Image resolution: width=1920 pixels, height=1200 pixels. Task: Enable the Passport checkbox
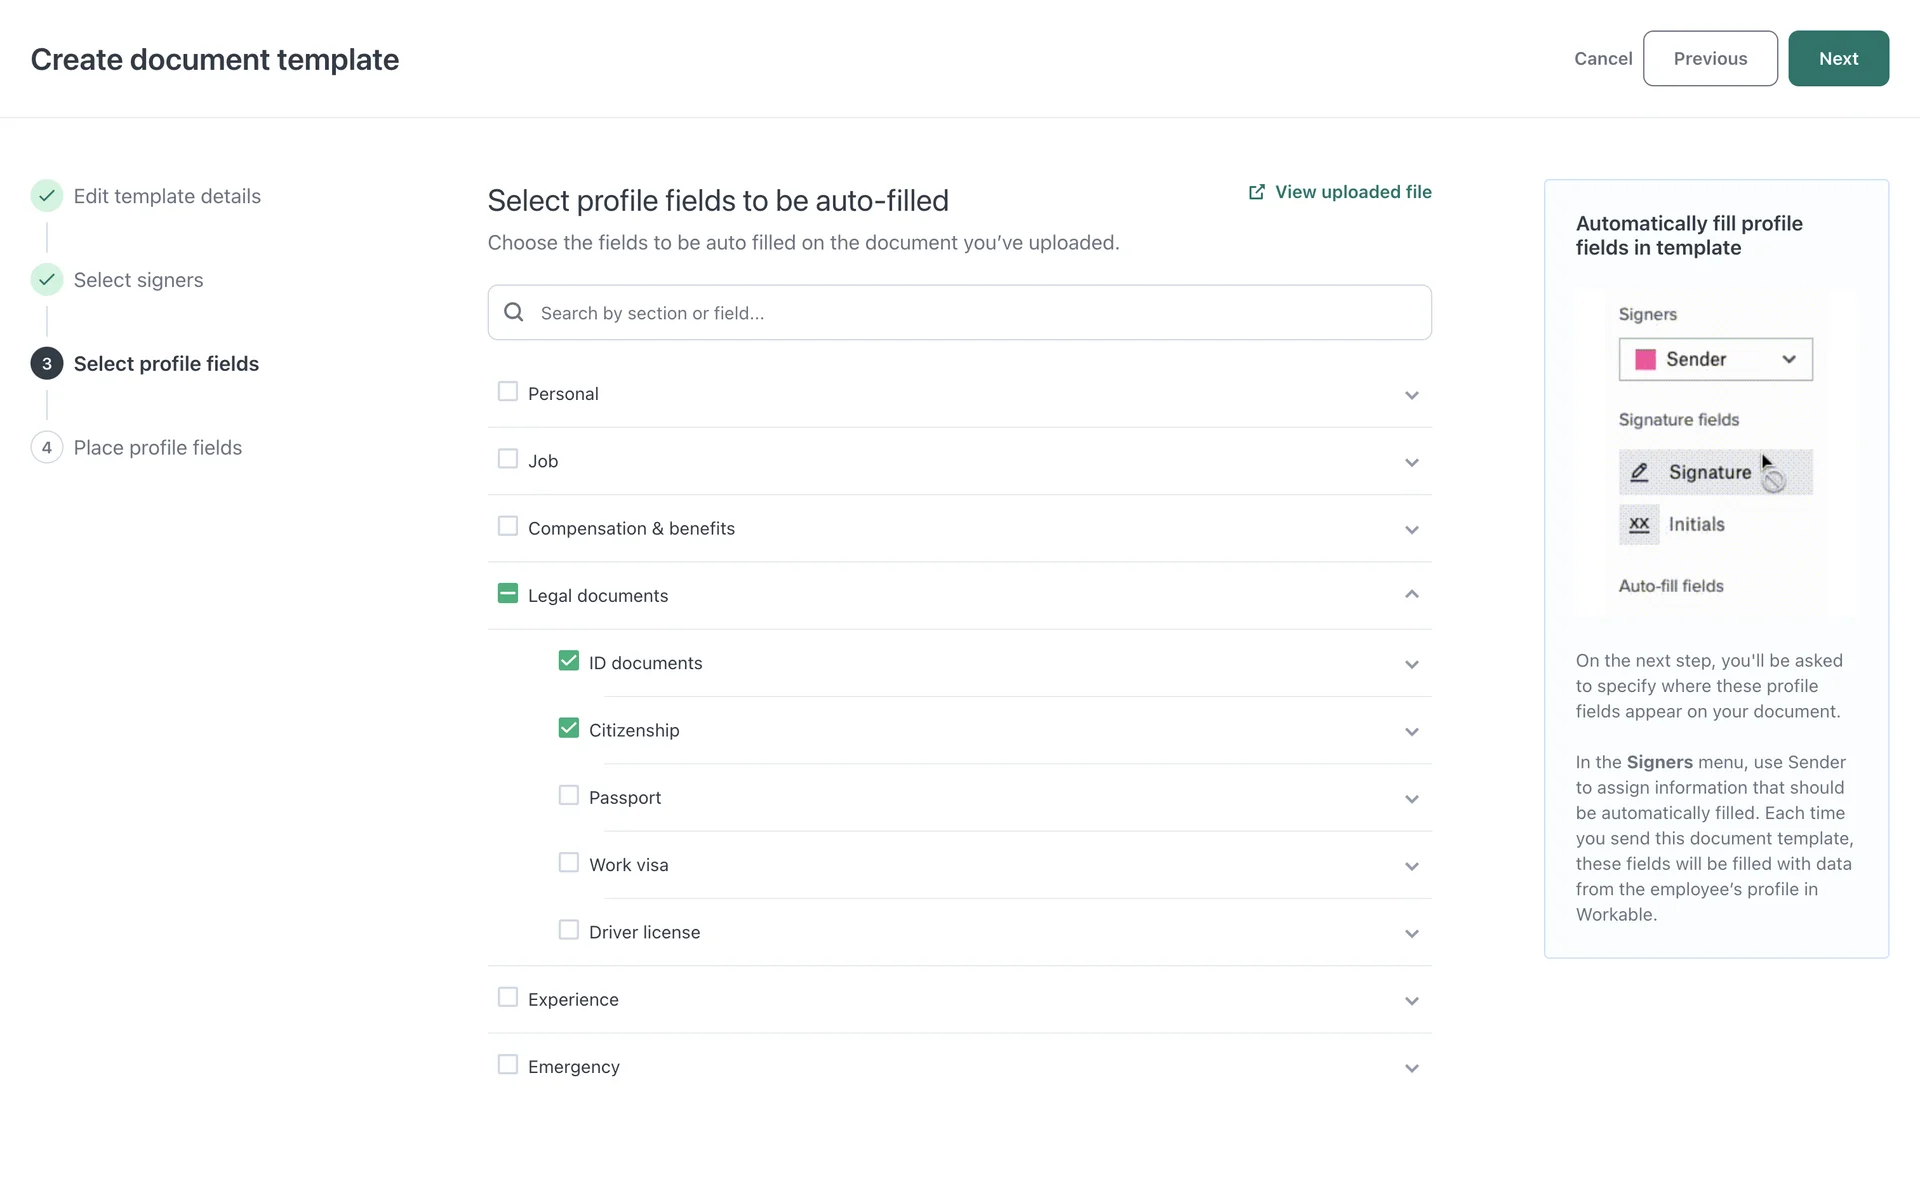click(x=568, y=796)
